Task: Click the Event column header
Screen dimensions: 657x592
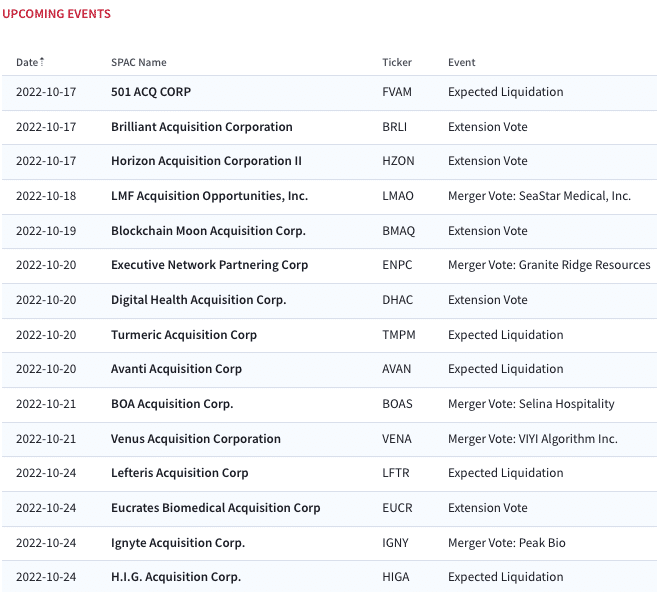Action: (461, 62)
